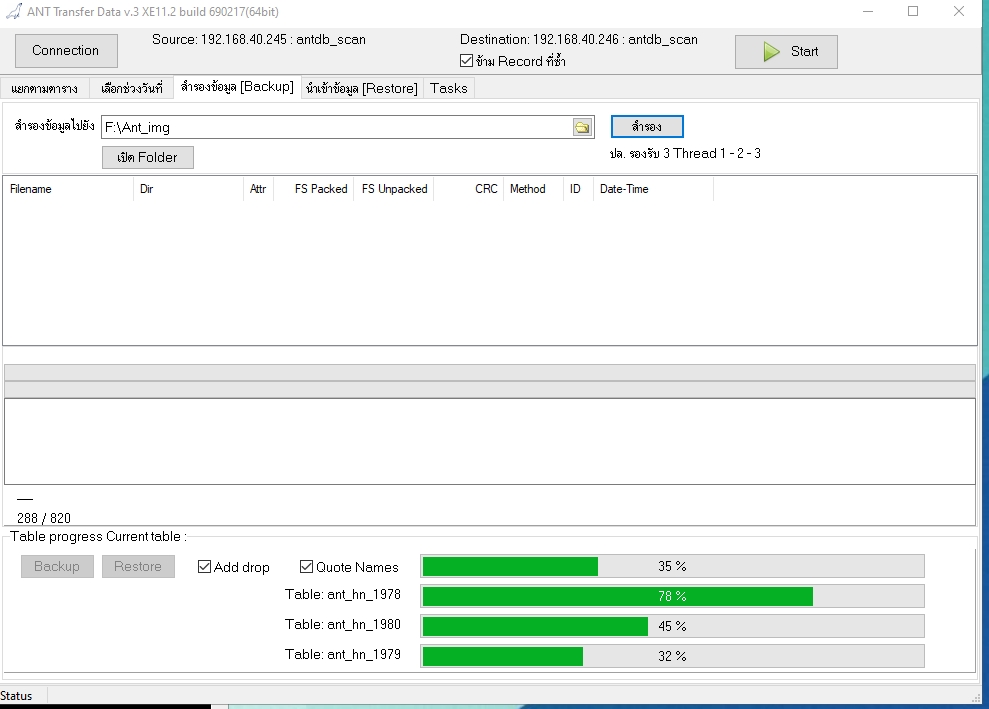Click the folder browse icon beside backup path

[x=582, y=127]
